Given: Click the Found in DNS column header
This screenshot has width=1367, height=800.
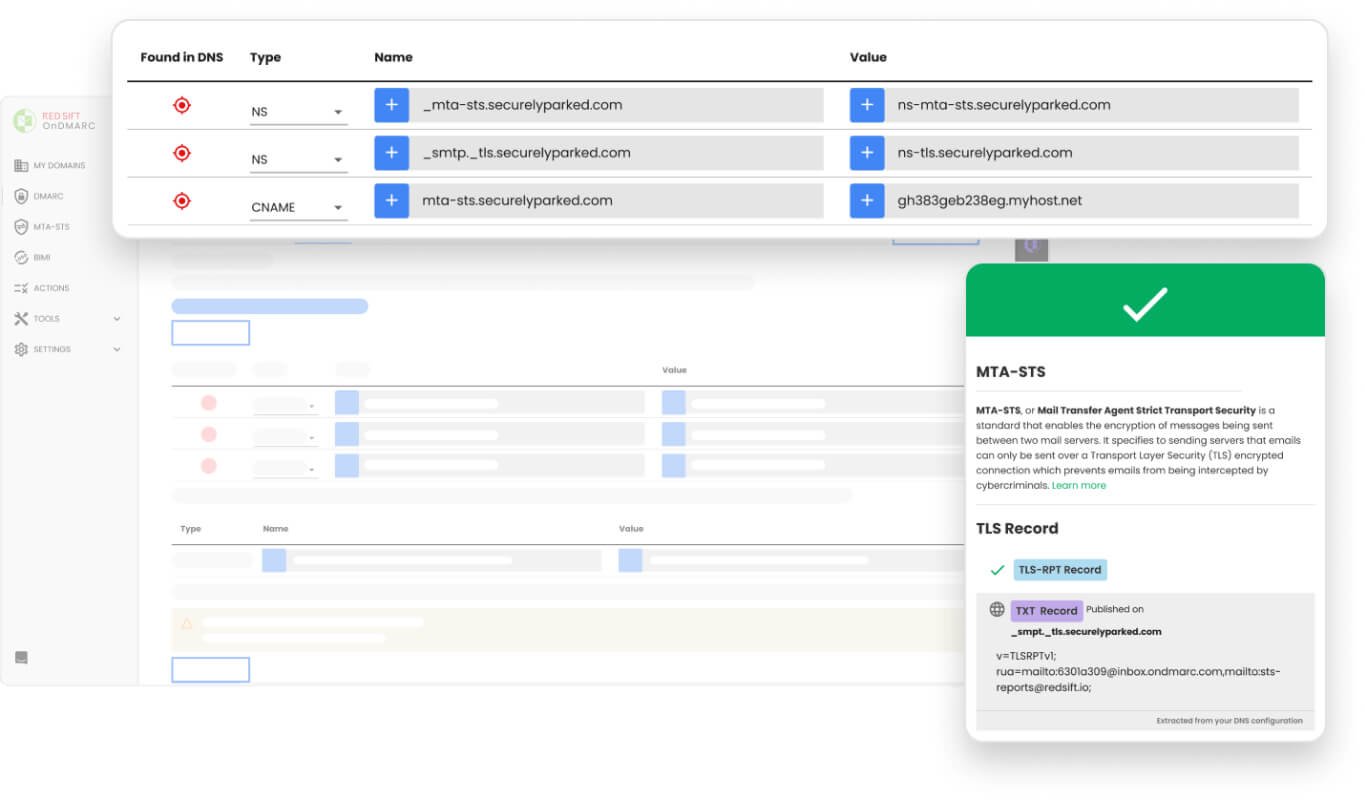Looking at the screenshot, I should 182,57.
